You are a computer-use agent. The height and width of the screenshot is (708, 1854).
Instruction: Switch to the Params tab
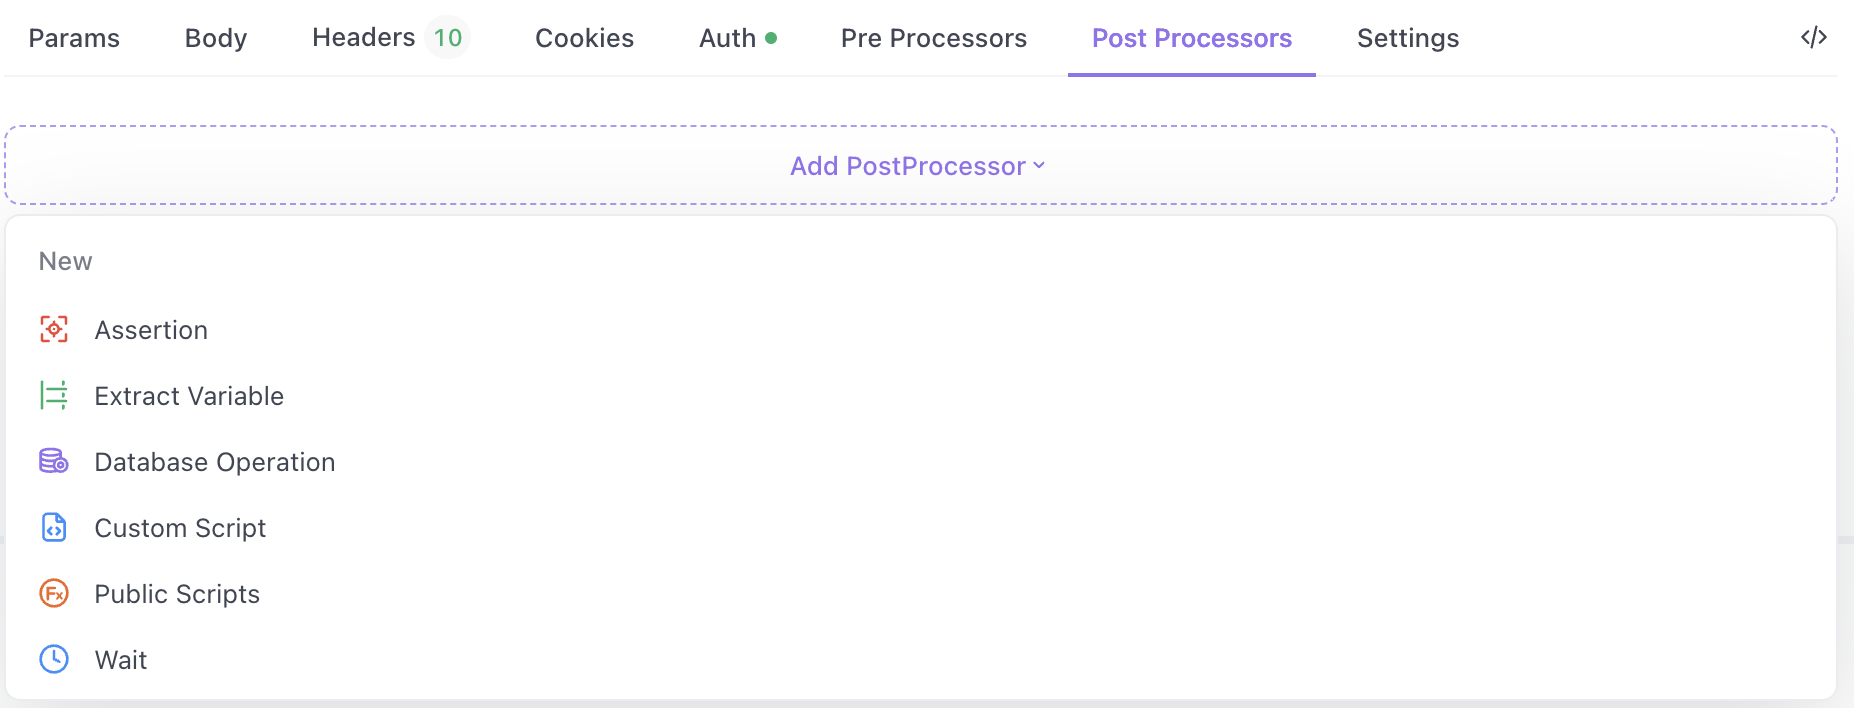(x=74, y=38)
